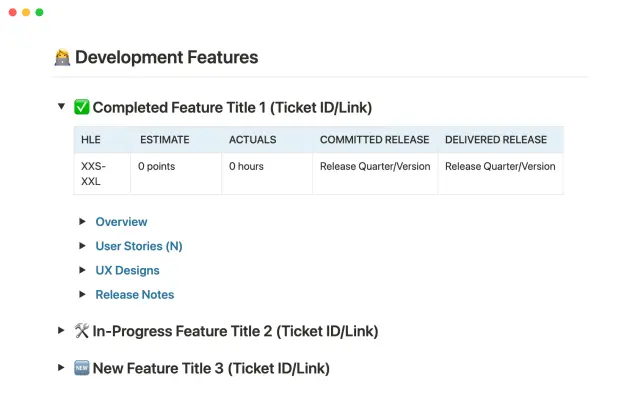Open the Release Notes link

tap(135, 295)
